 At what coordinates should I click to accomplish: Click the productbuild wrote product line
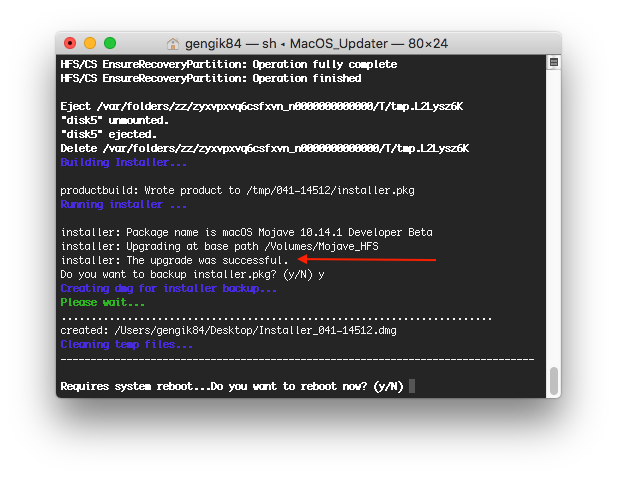click(237, 190)
